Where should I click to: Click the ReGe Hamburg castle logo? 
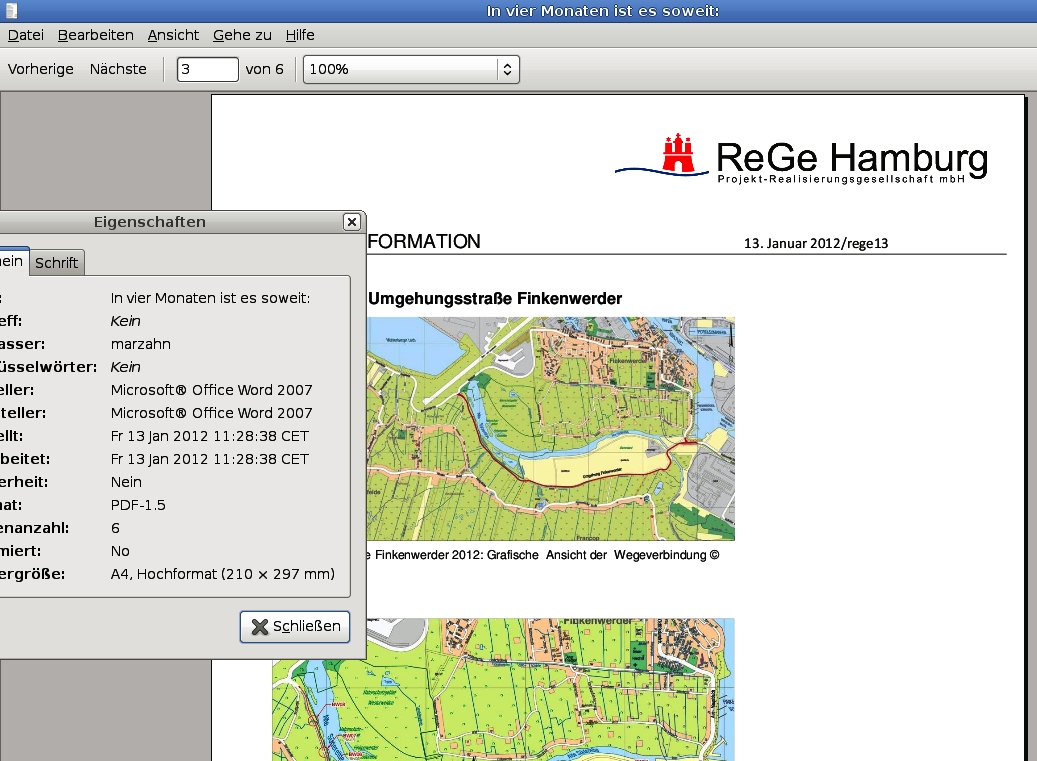pyautogui.click(x=679, y=153)
